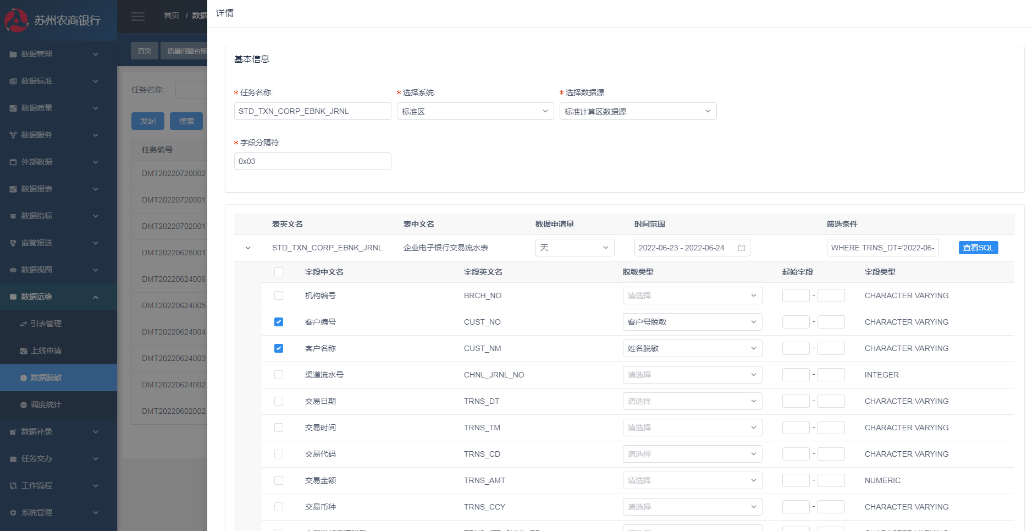Open the 选择系统 dropdown showing 标准区
This screenshot has height=531, width=1033.
pyautogui.click(x=475, y=111)
